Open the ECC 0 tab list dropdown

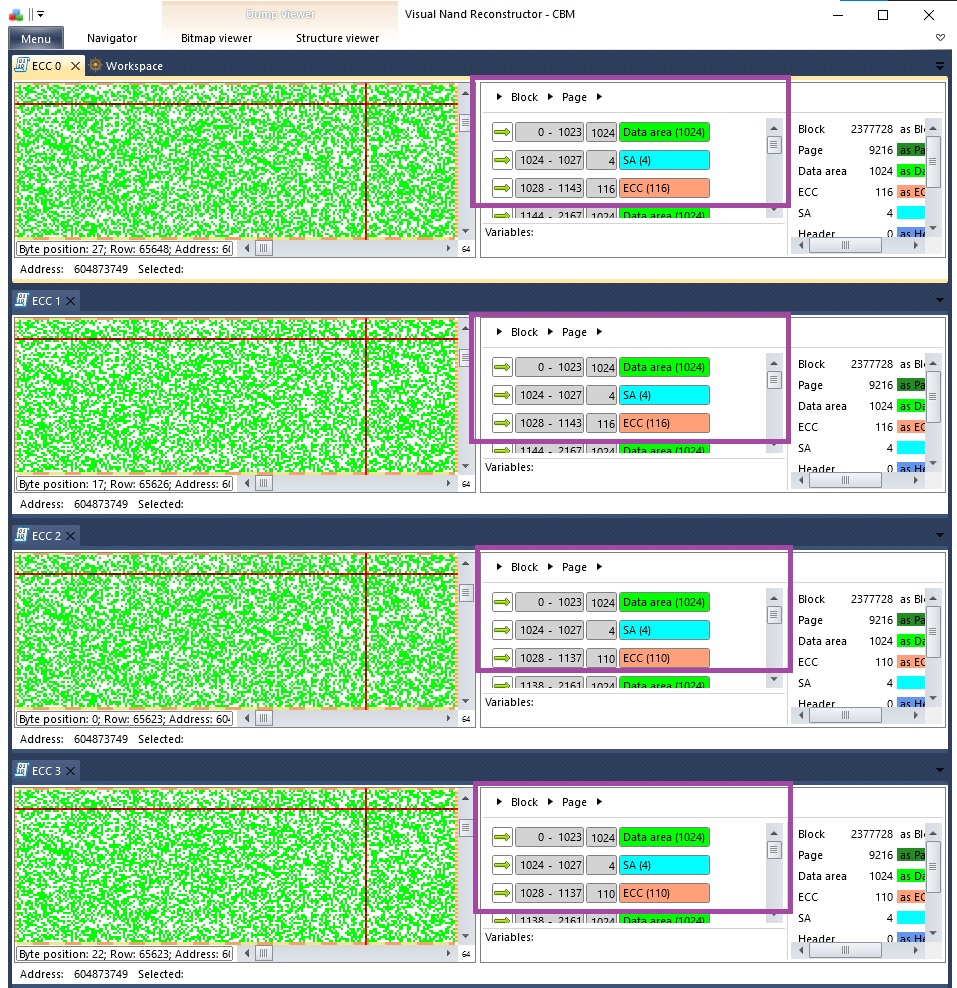coord(940,66)
